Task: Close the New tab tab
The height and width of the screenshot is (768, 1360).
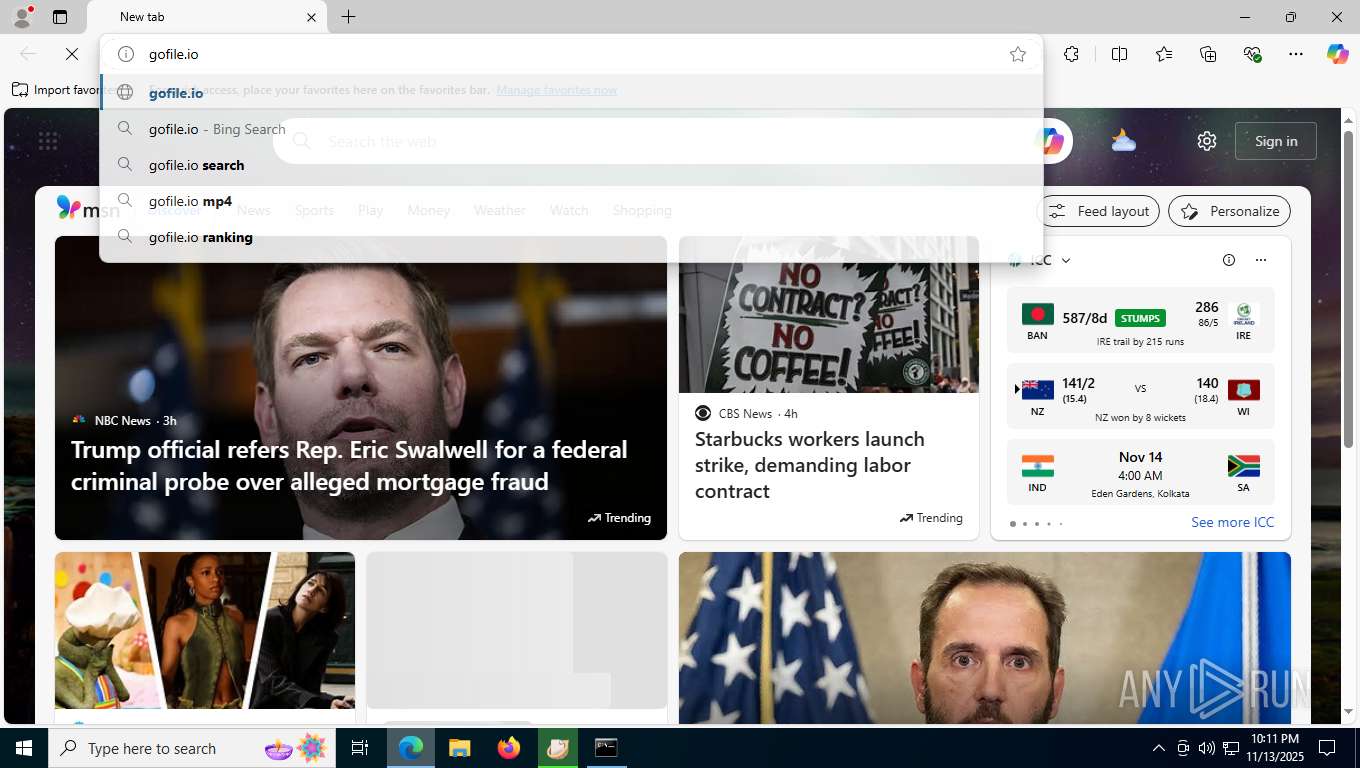Action: tap(311, 17)
